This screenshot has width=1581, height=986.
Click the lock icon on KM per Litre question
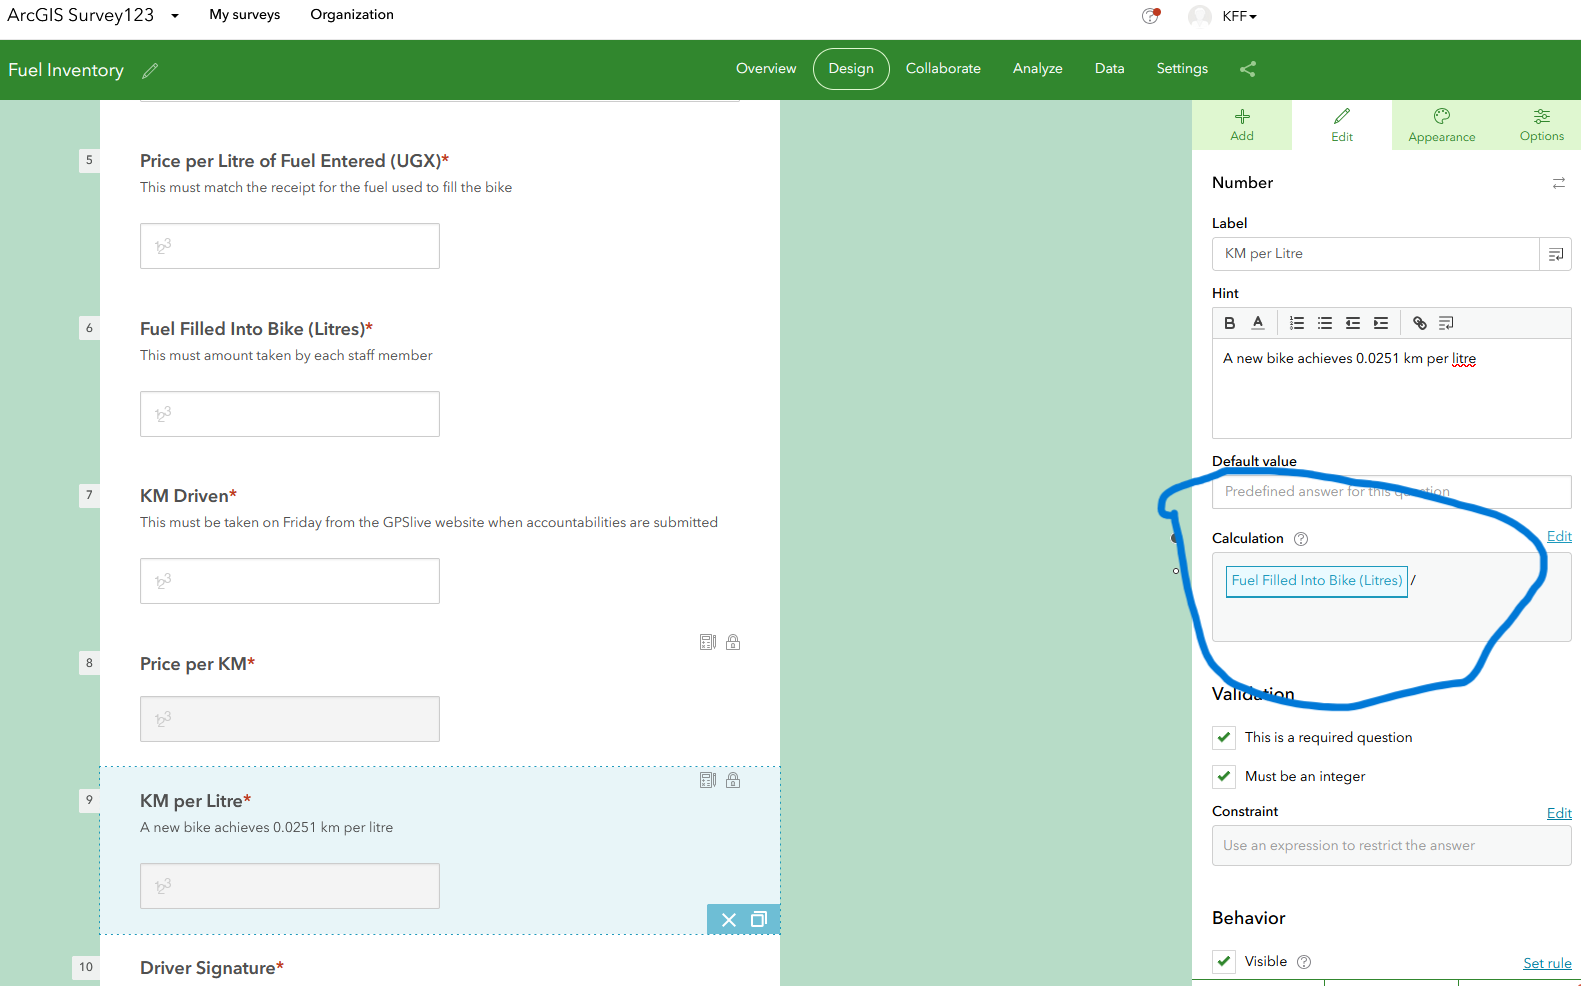coord(733,780)
